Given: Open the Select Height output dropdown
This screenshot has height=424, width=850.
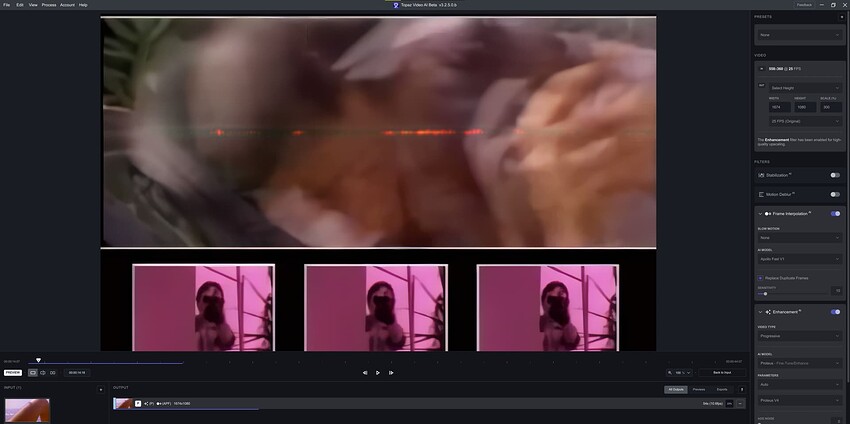Looking at the screenshot, I should click(805, 88).
